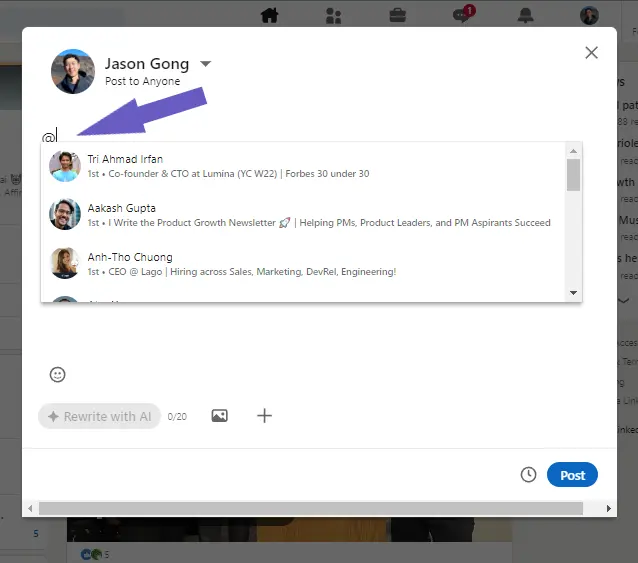The width and height of the screenshot is (638, 563).
Task: Open the Jobs briefcase icon
Action: coord(398,15)
